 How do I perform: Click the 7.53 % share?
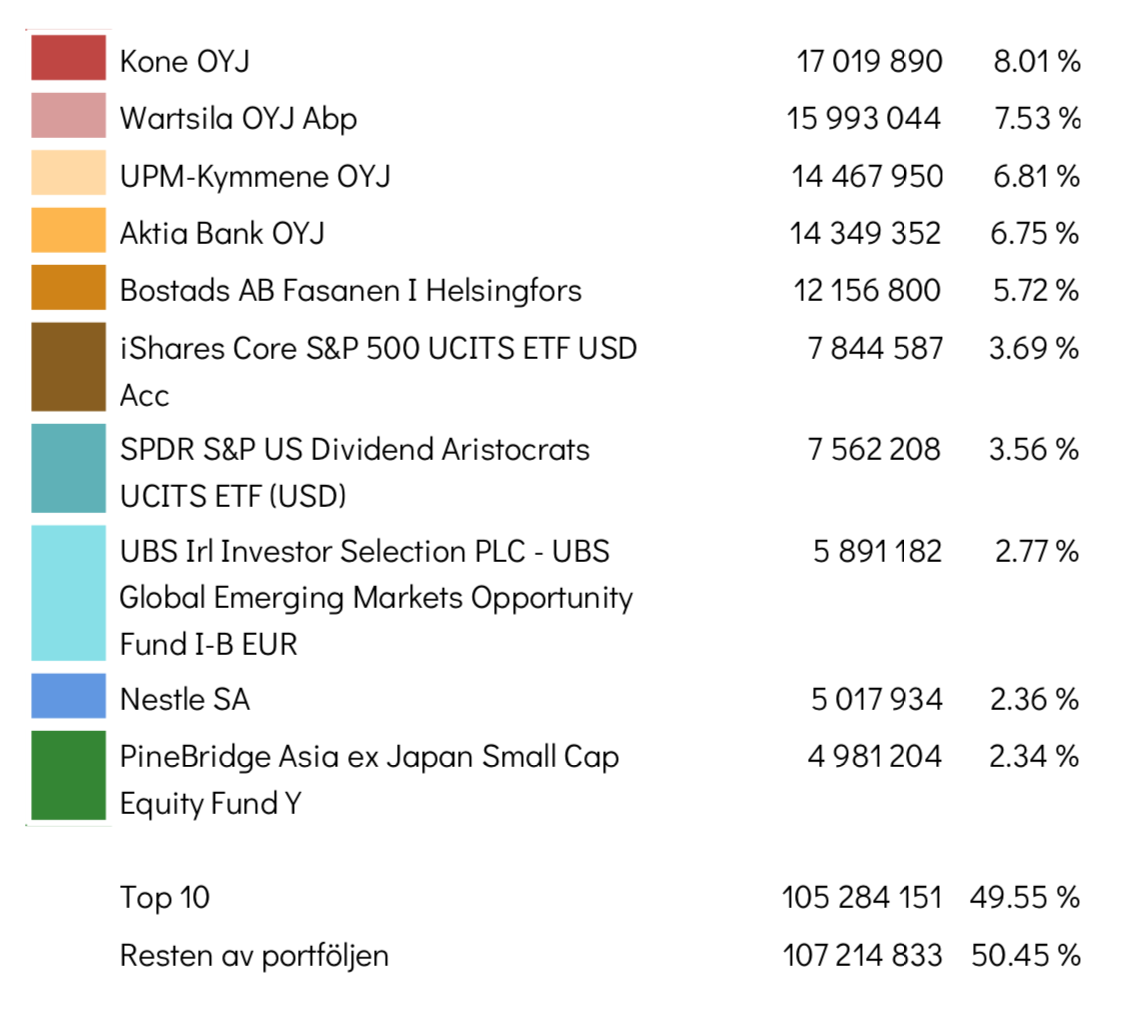coord(1038,119)
